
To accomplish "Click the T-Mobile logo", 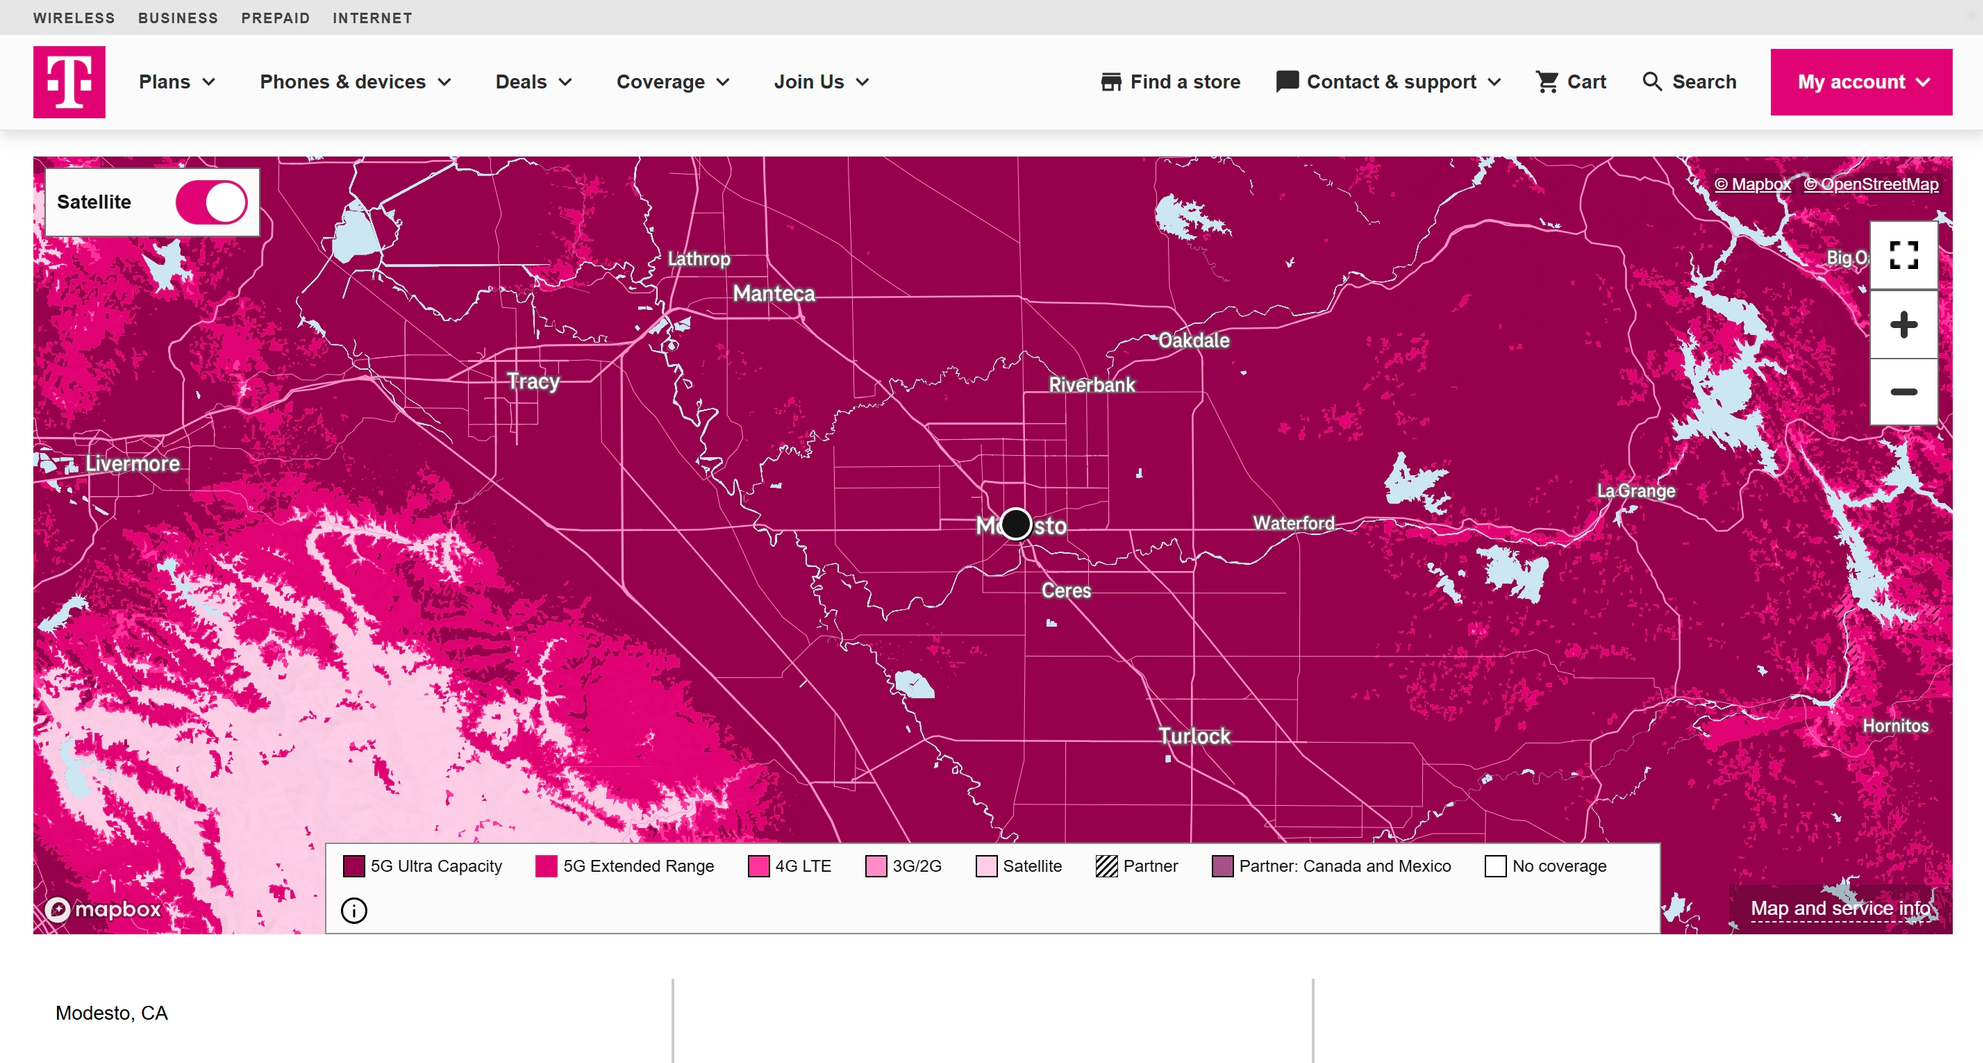I will click(69, 82).
